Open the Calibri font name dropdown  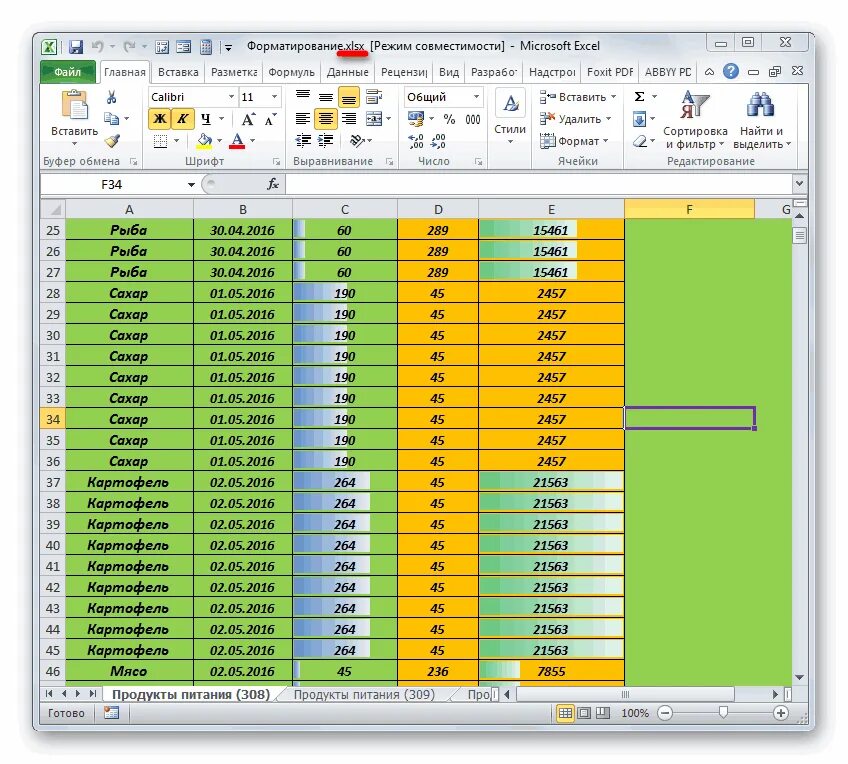(231, 97)
